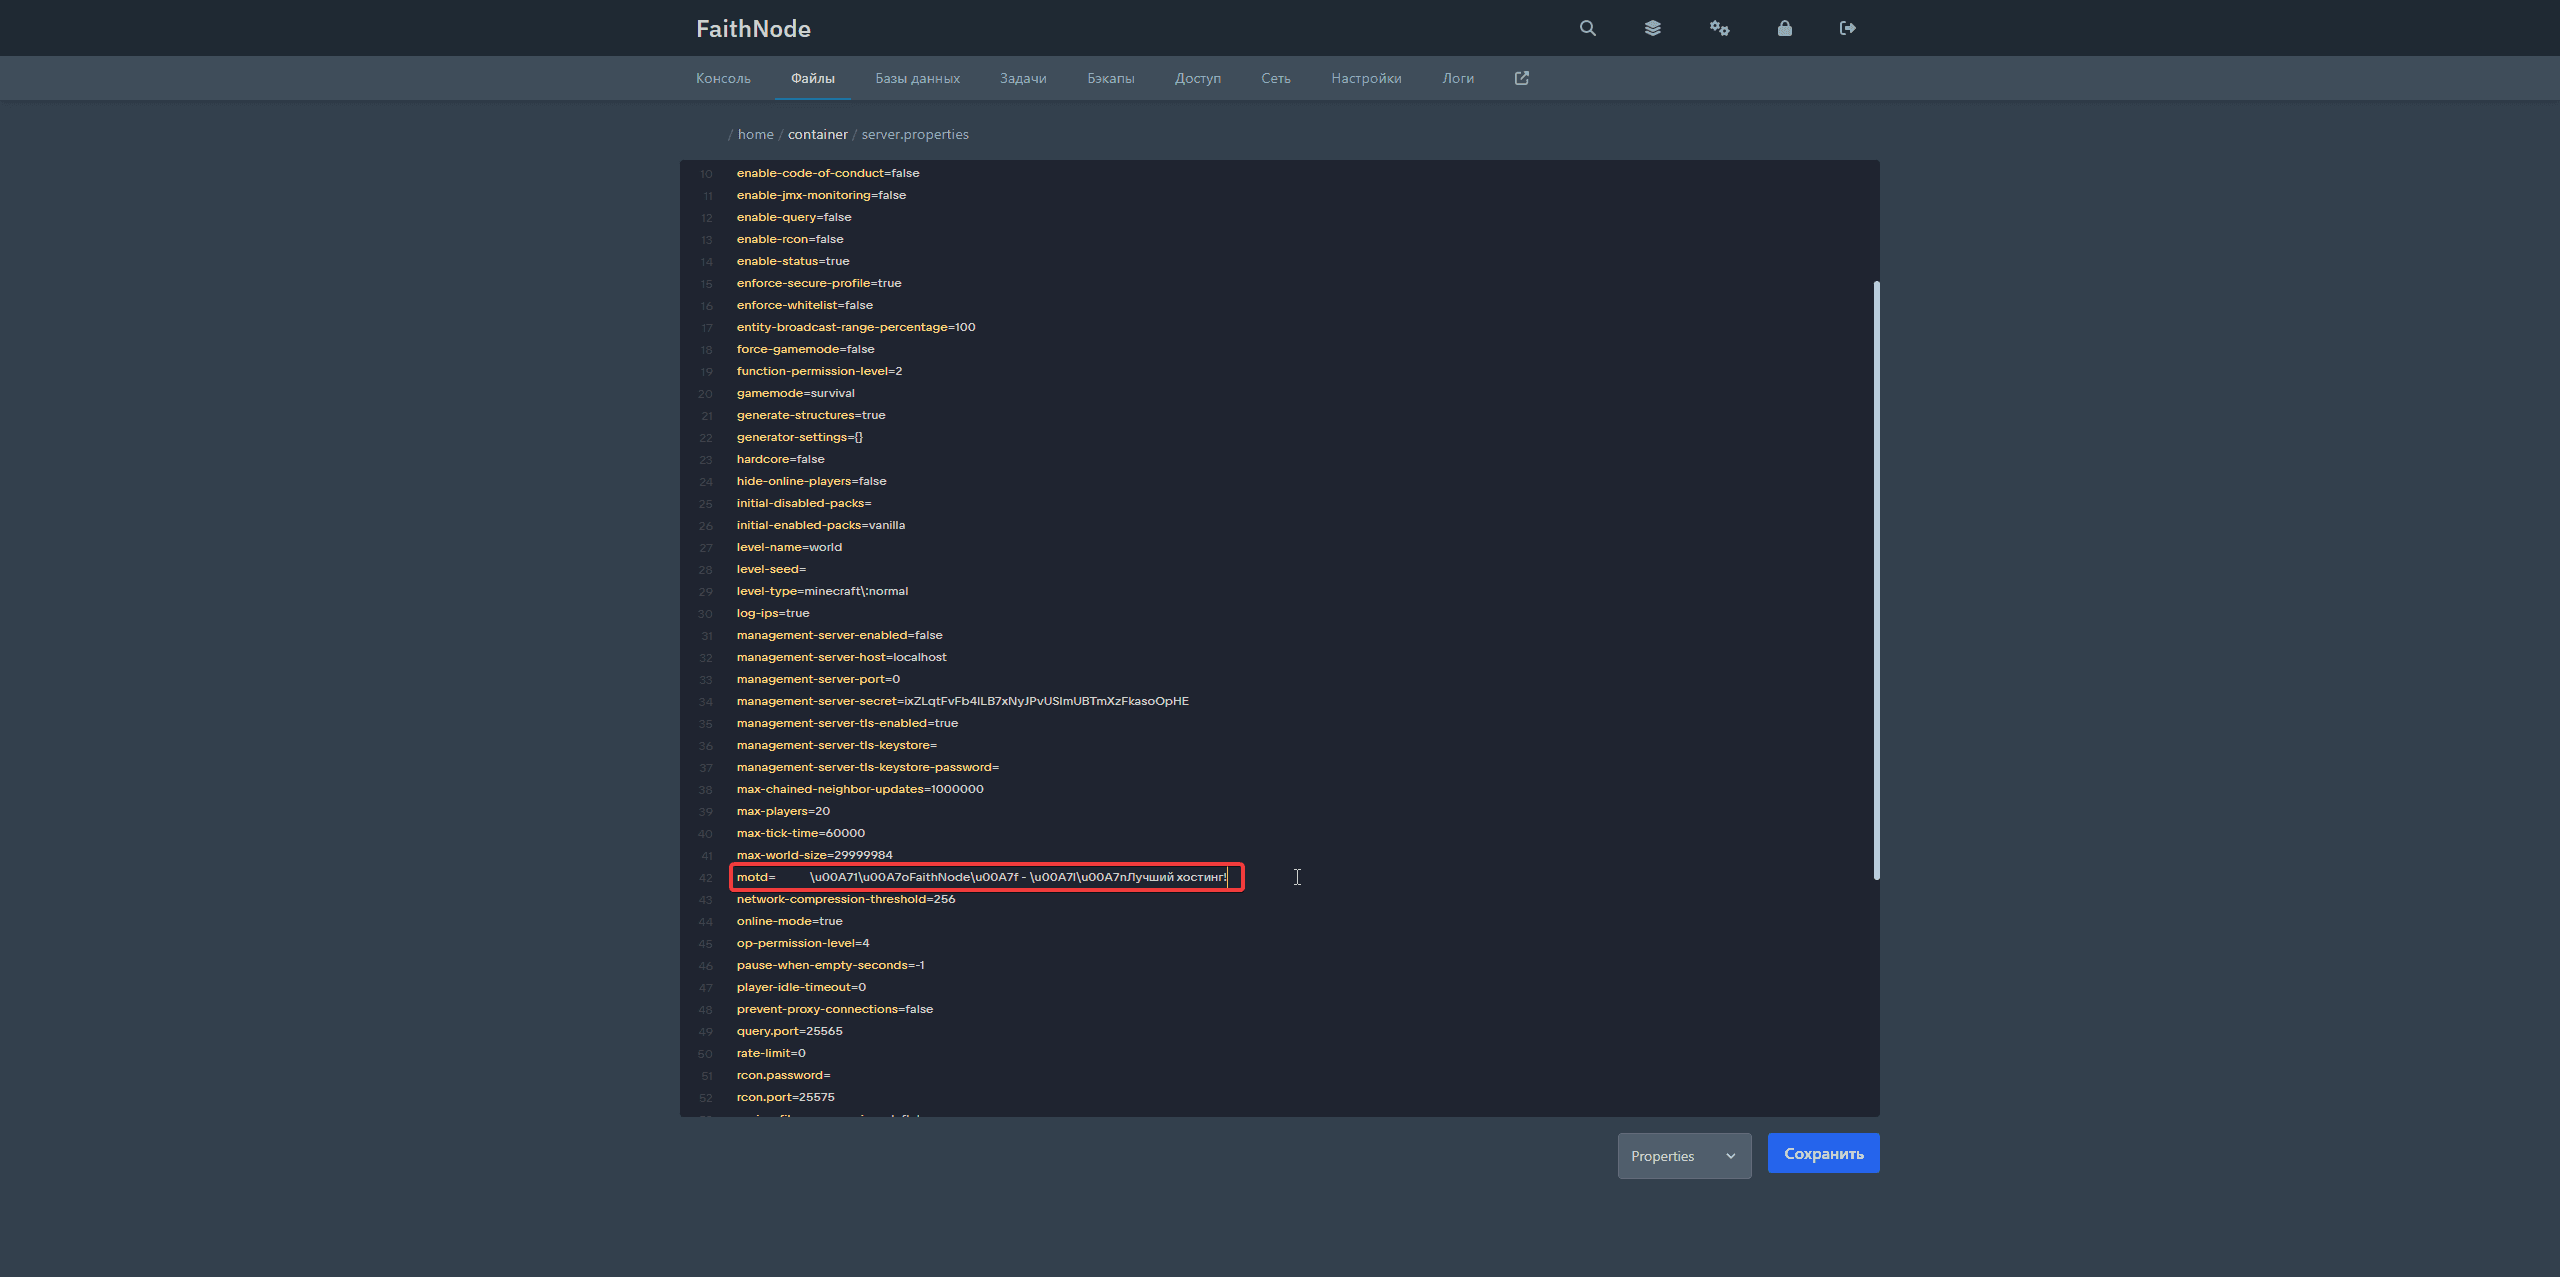Viewport: 2560px width, 1277px height.
Task: Click the search magnifier icon
Action: pyautogui.click(x=1587, y=28)
